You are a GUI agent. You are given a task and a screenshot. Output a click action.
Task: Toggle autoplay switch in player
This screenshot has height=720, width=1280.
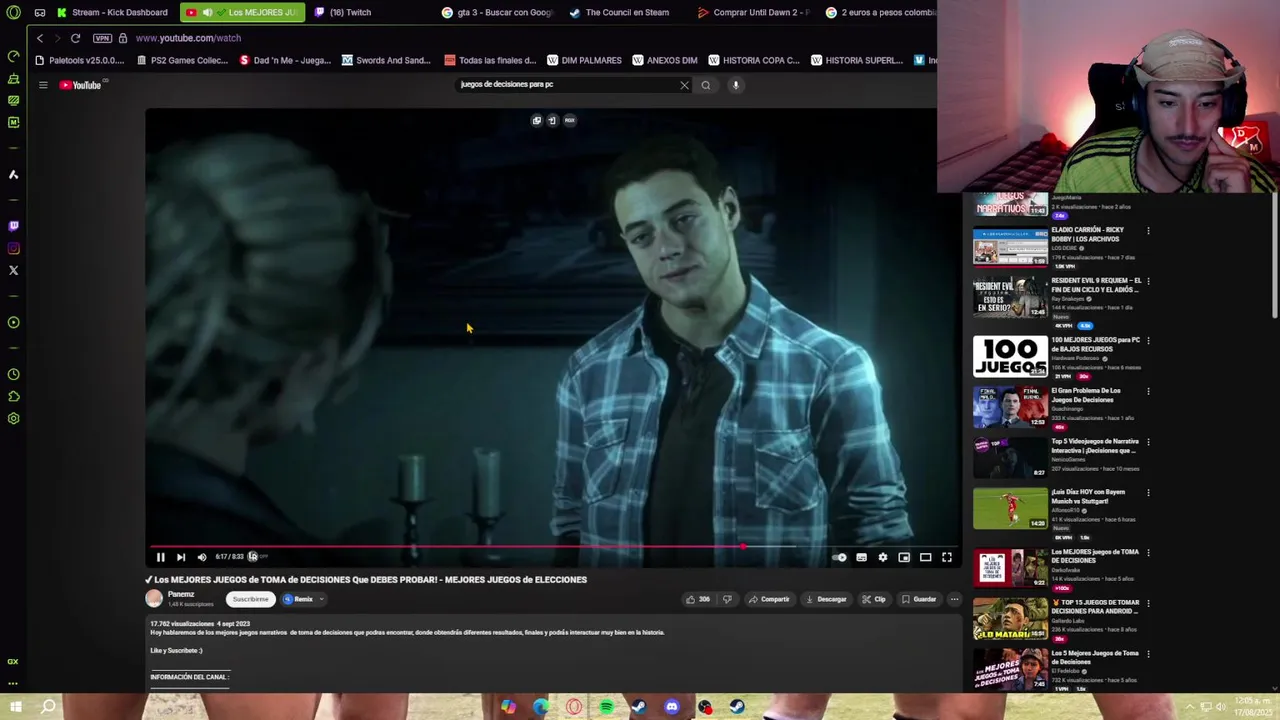tap(840, 557)
